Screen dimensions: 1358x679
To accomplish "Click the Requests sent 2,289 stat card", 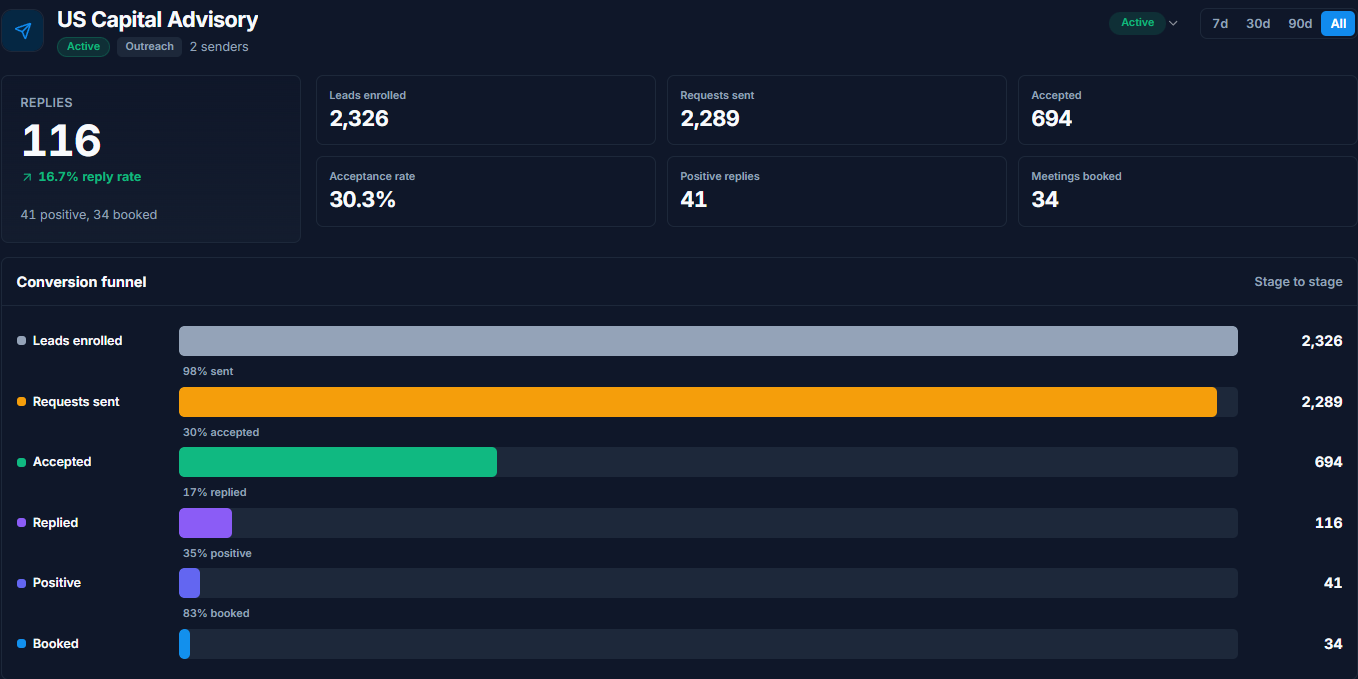I will tap(837, 110).
